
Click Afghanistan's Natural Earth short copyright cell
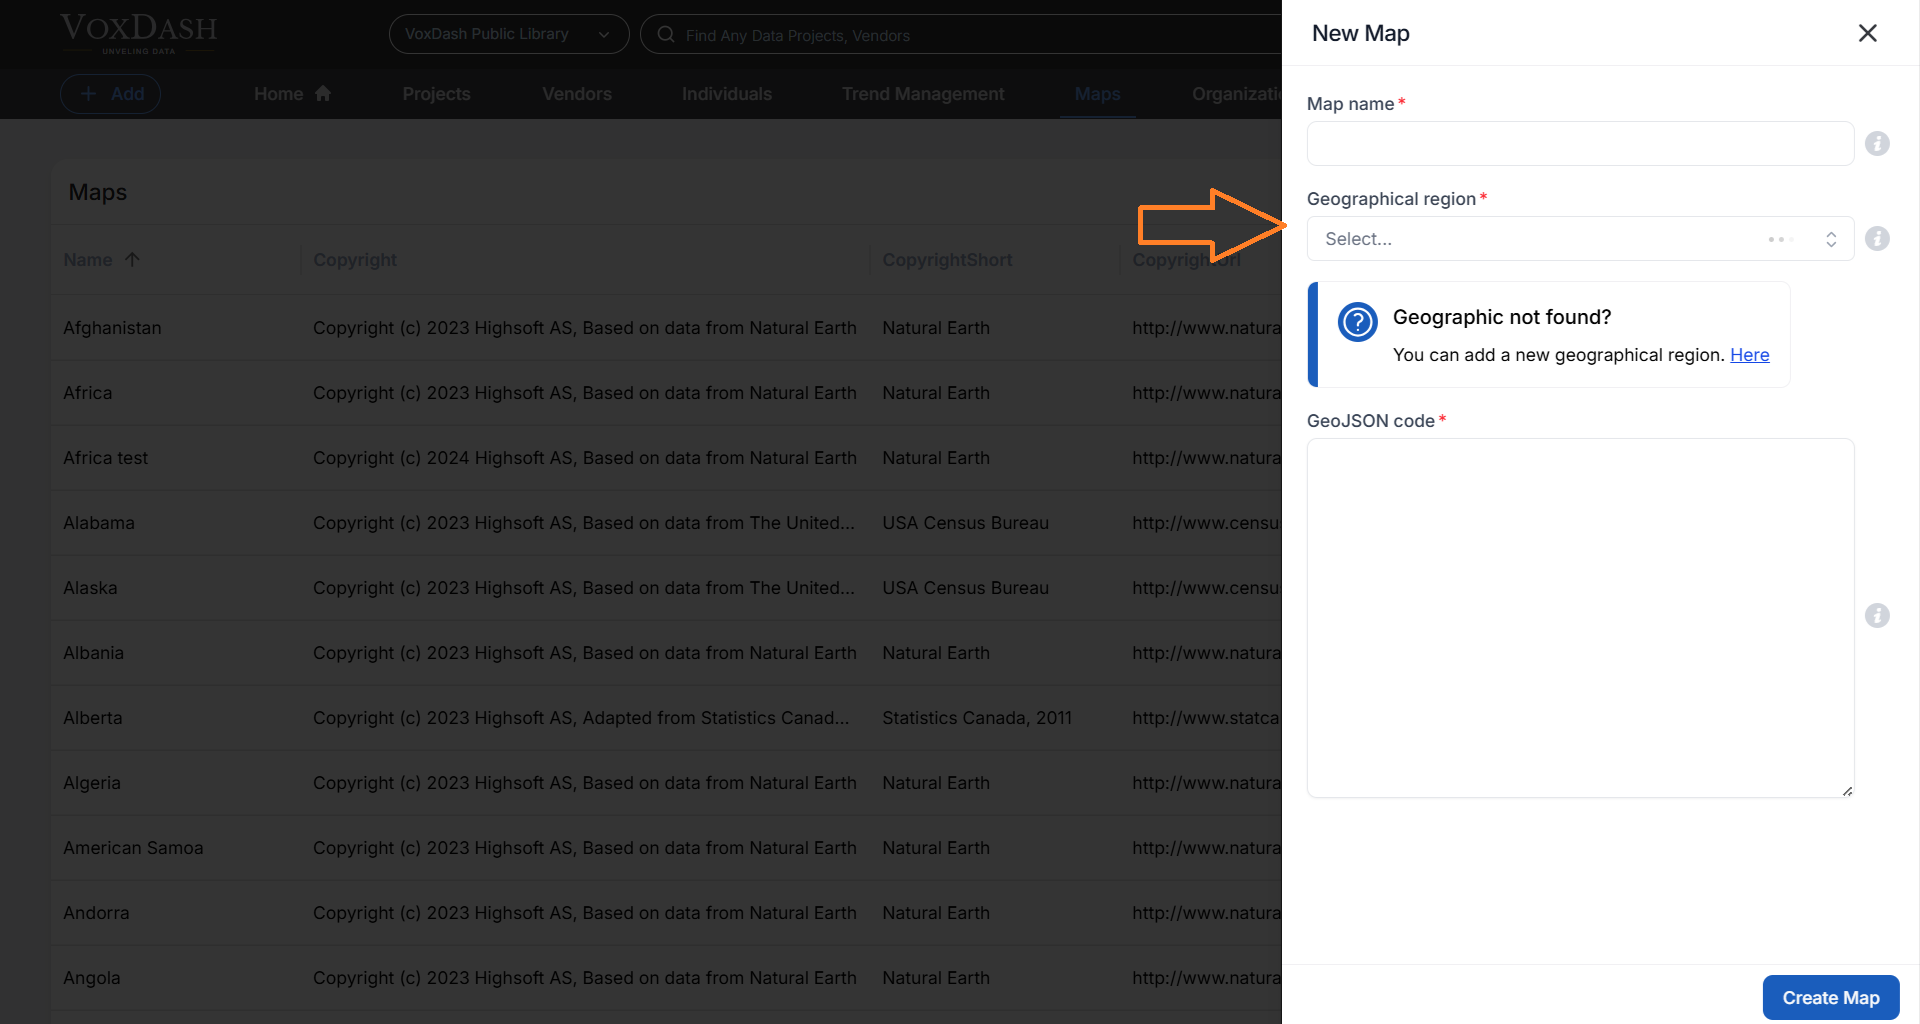pos(936,328)
